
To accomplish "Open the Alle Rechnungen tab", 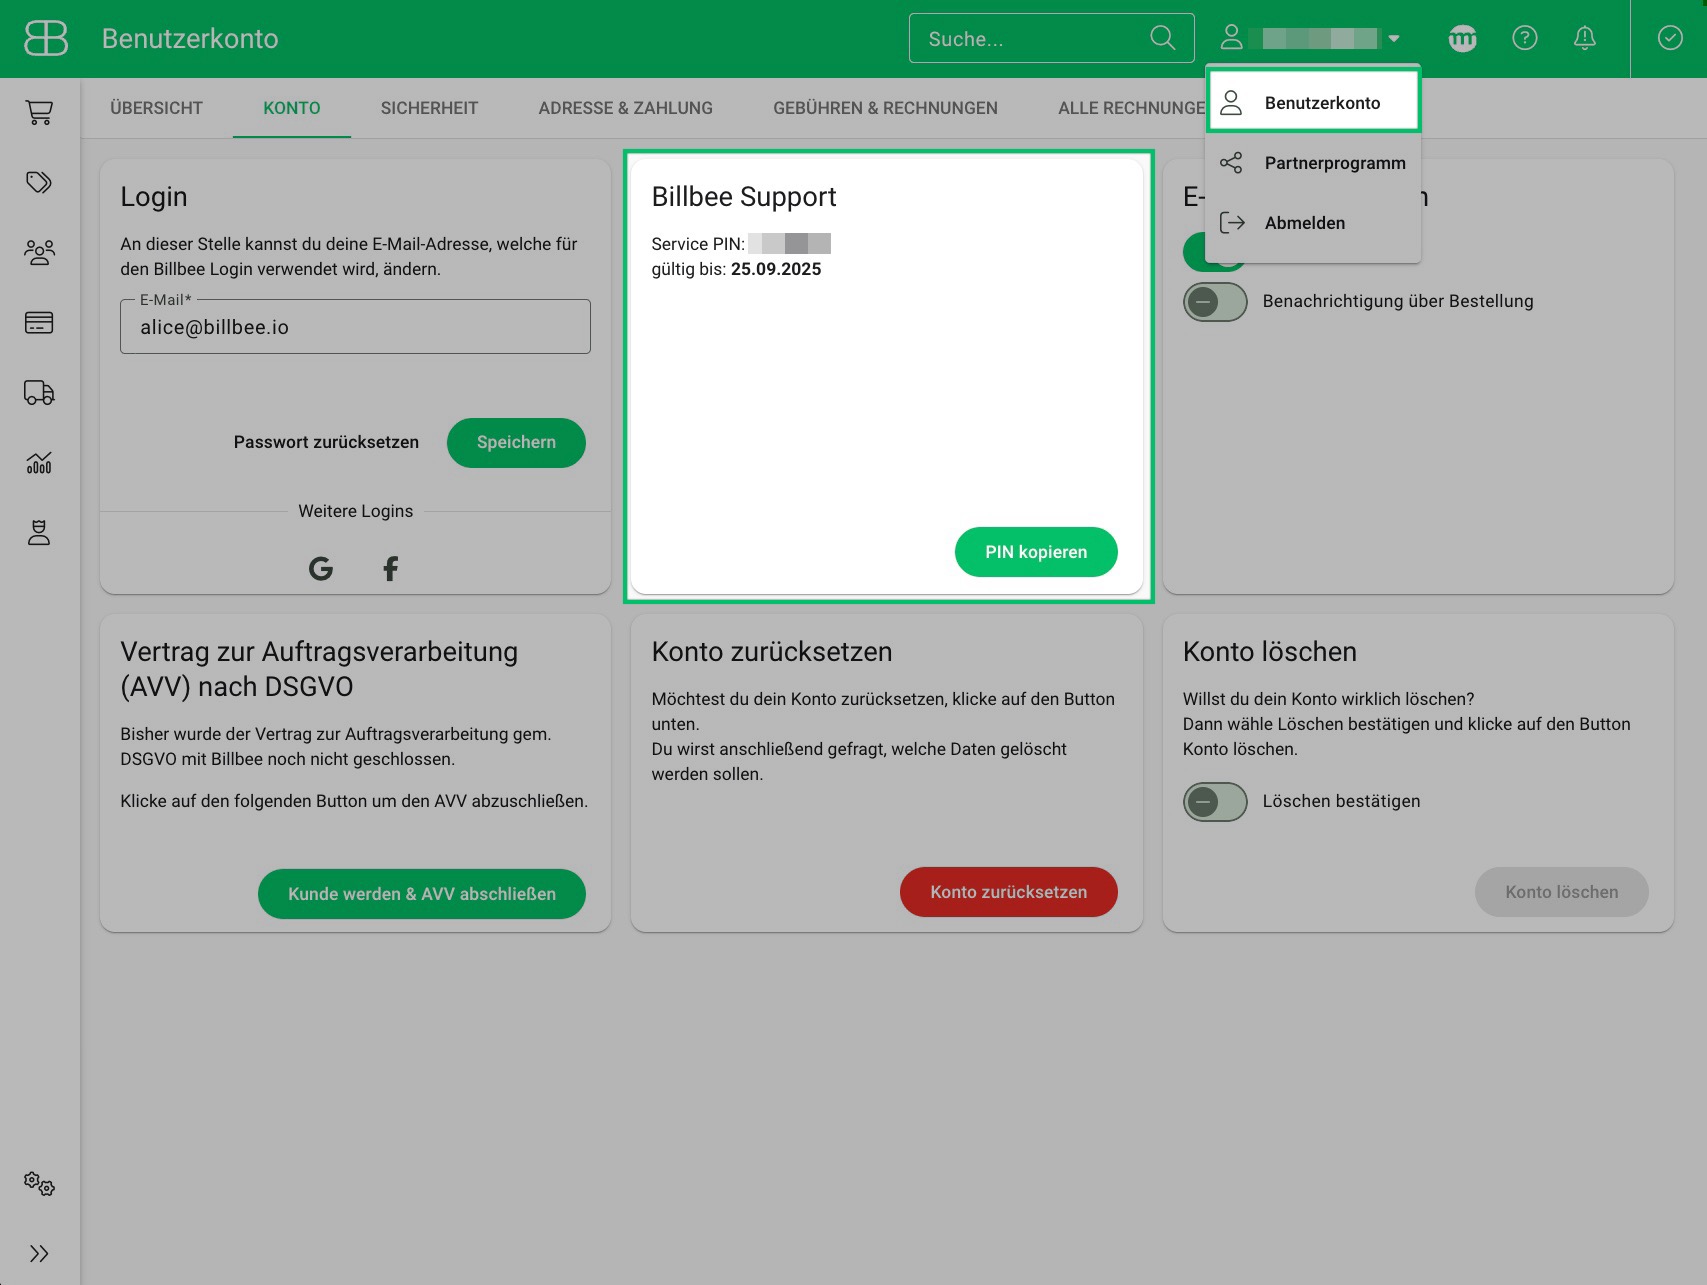I will [x=1131, y=108].
